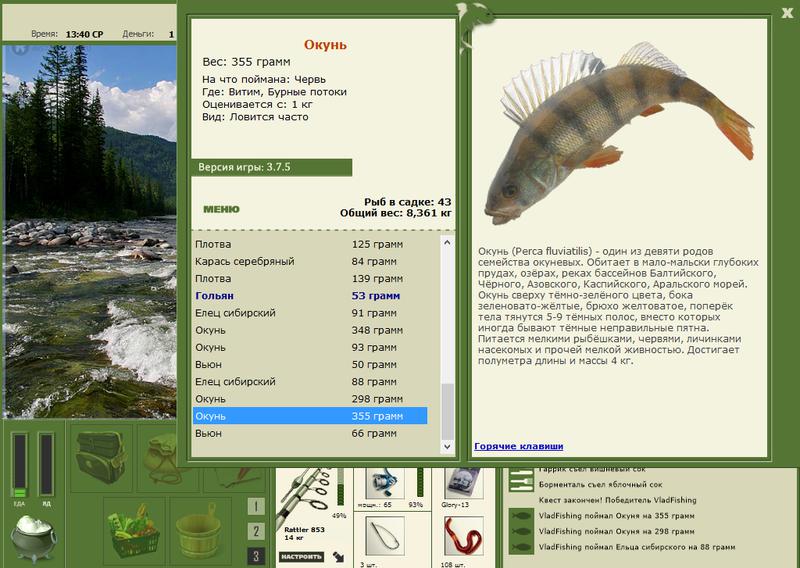Select Елец сибирский 91 грамм entry

(x=310, y=313)
